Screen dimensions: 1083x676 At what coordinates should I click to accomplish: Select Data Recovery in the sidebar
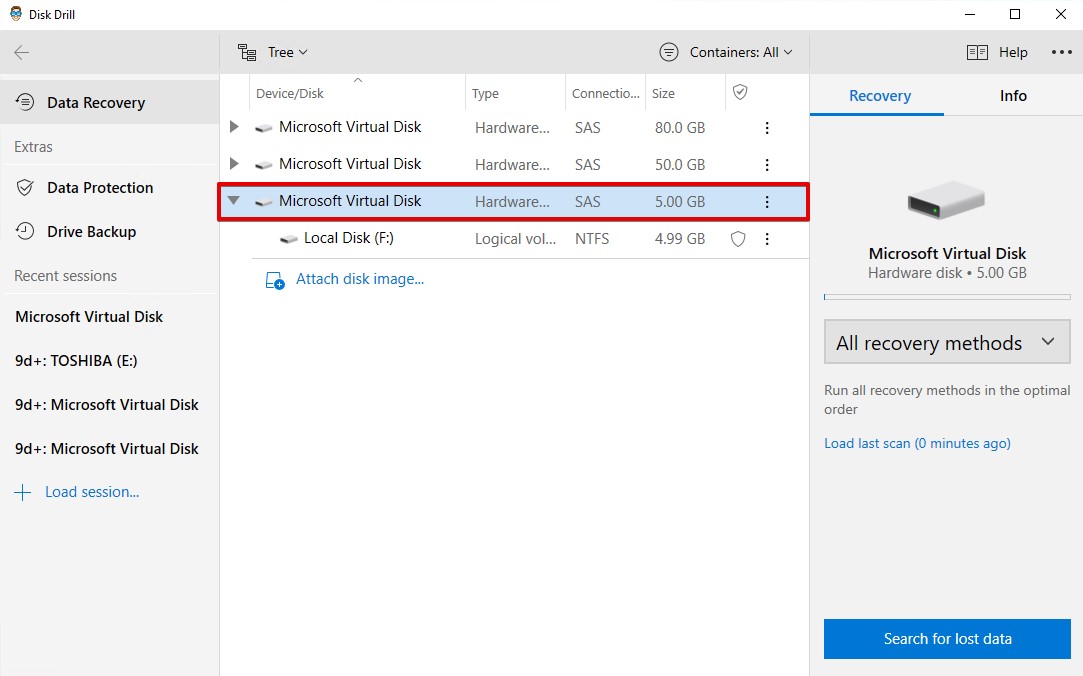click(x=110, y=102)
